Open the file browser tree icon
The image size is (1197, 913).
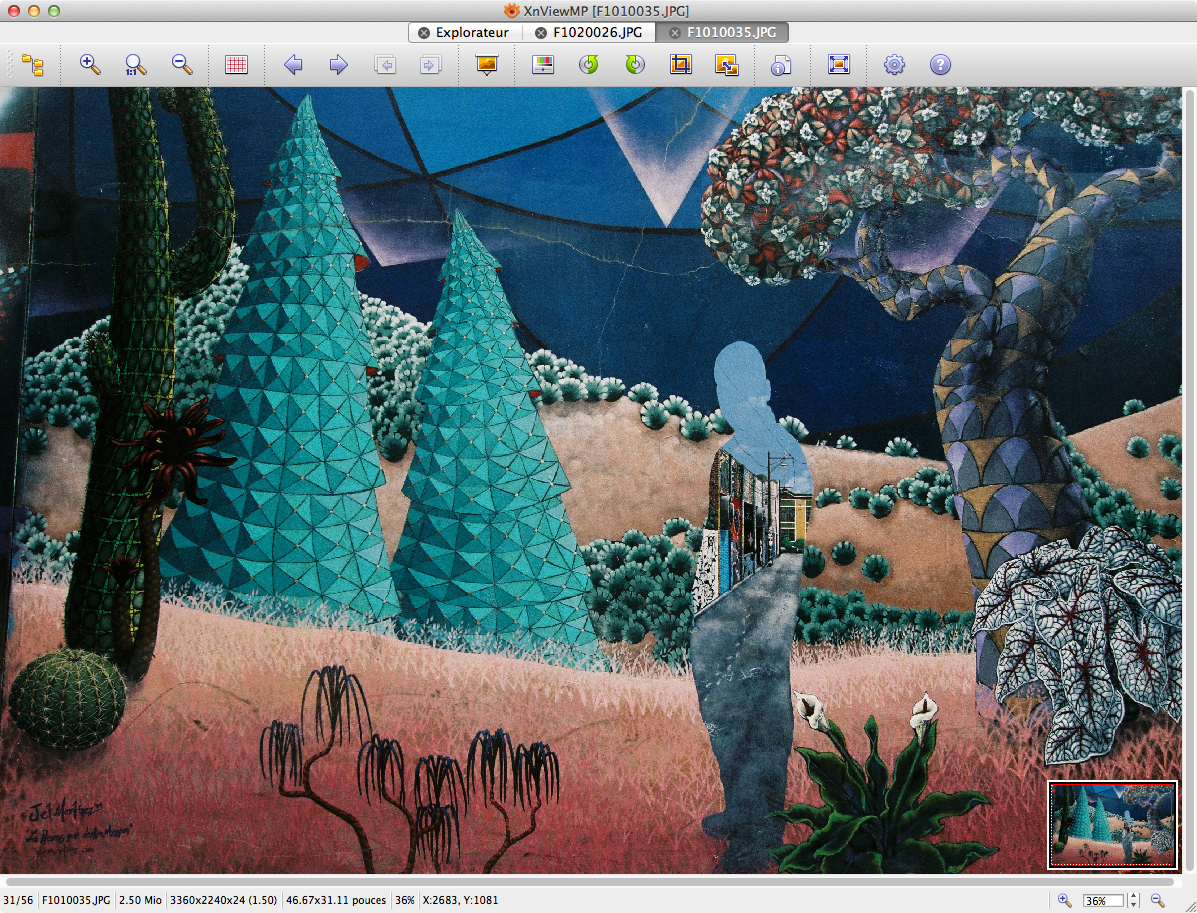point(32,65)
